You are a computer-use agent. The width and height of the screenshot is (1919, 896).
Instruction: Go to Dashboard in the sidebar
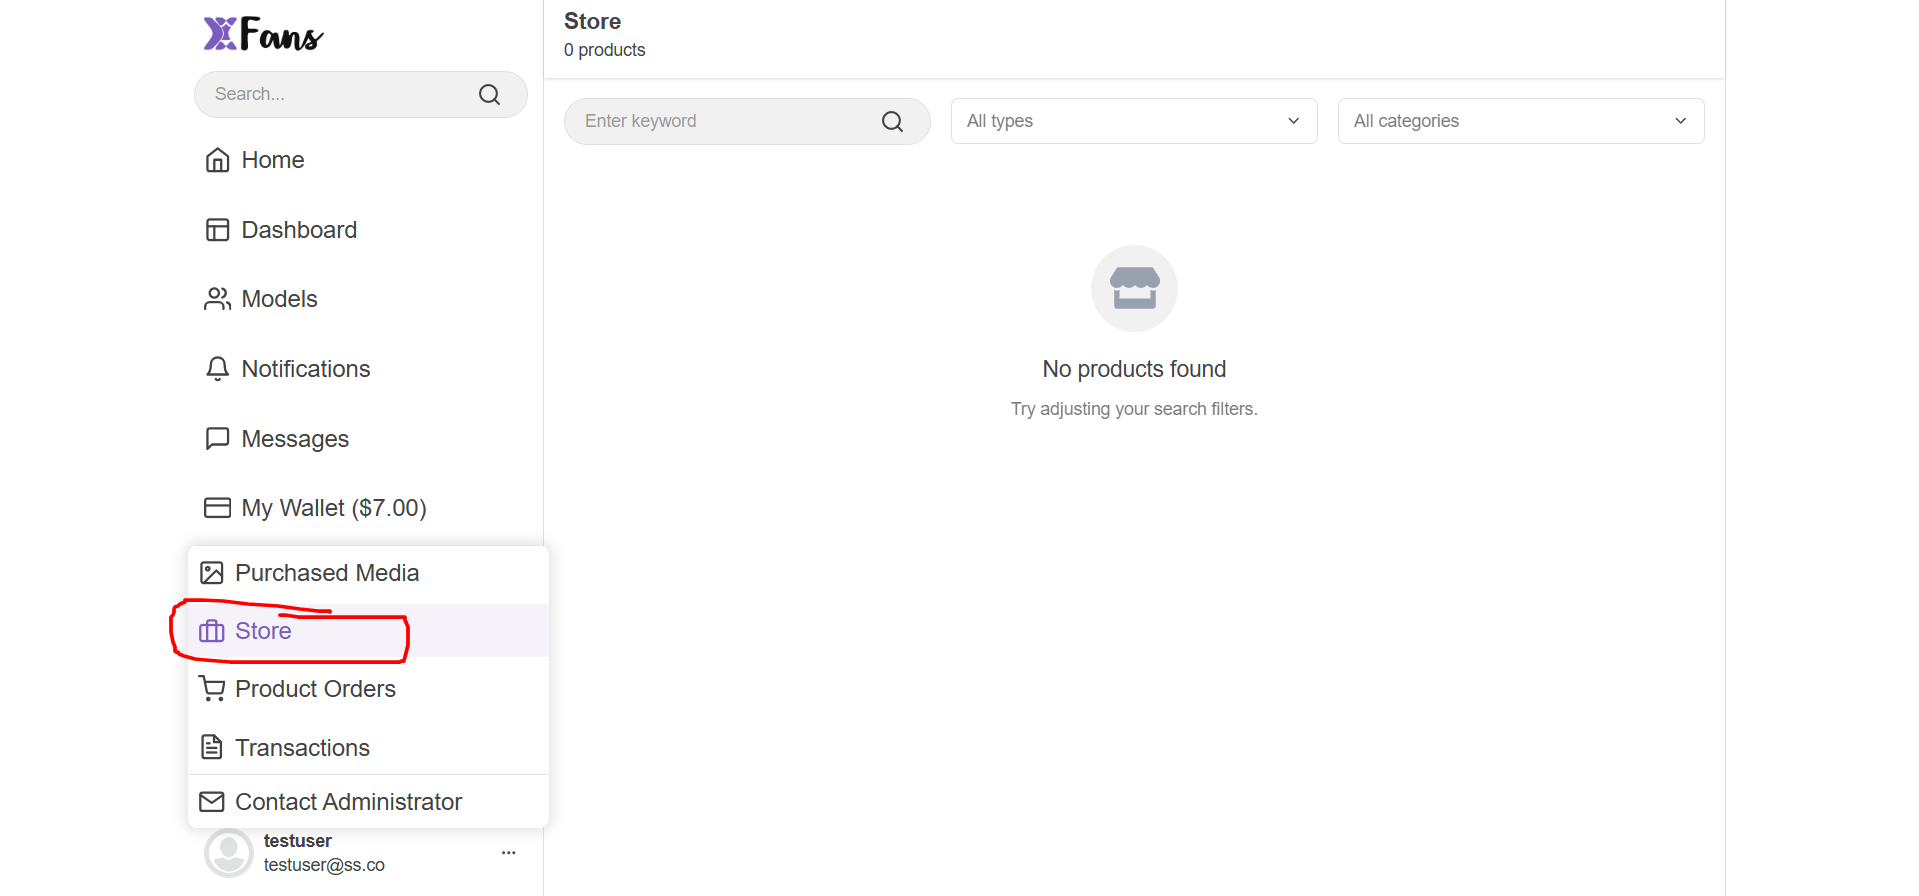point(299,230)
